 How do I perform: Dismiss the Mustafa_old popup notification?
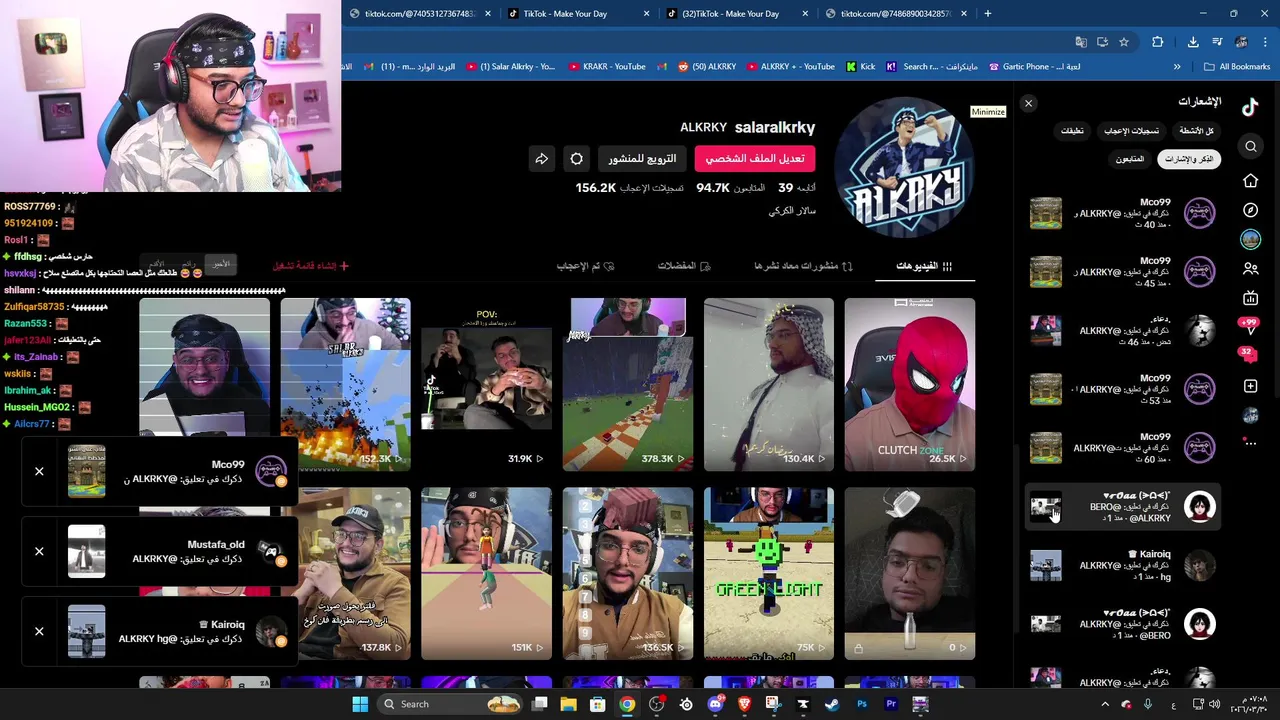[39, 551]
